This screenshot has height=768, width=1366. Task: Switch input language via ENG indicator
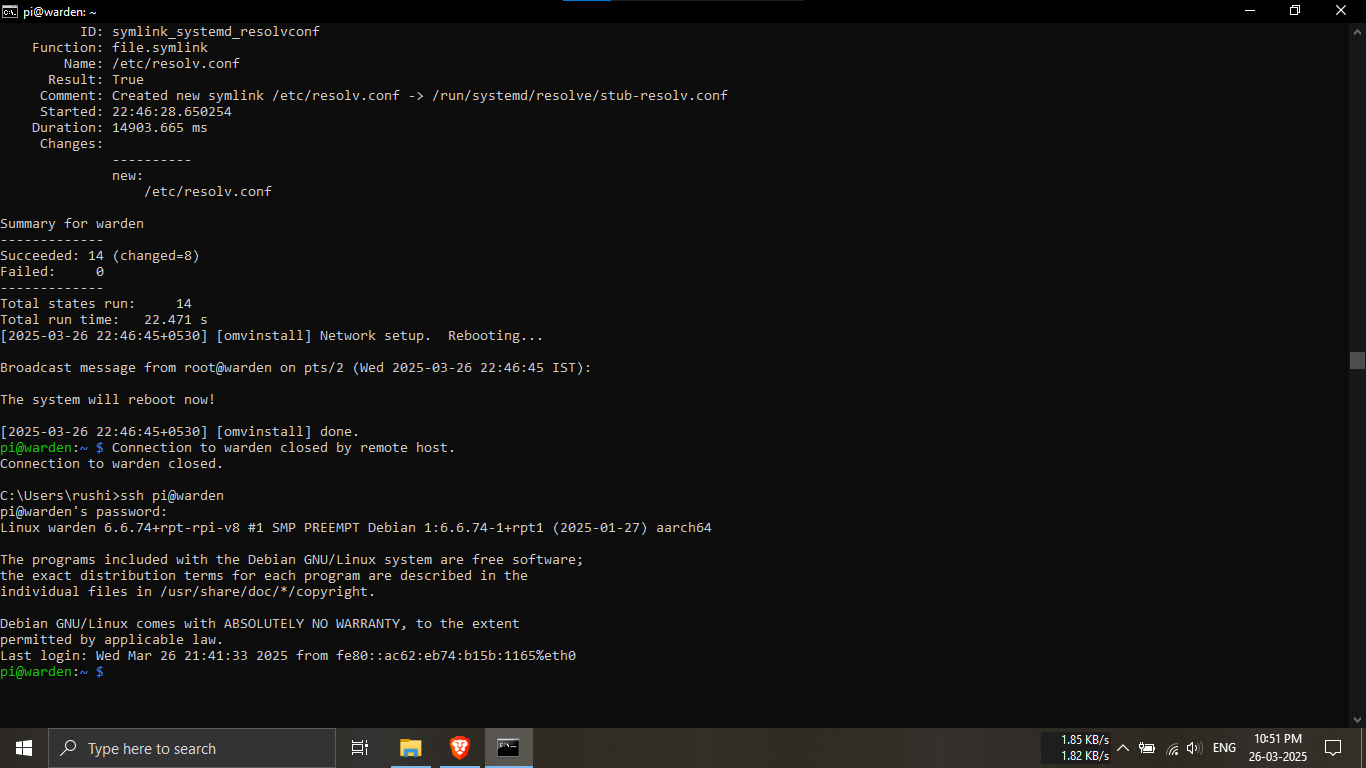coord(1224,748)
